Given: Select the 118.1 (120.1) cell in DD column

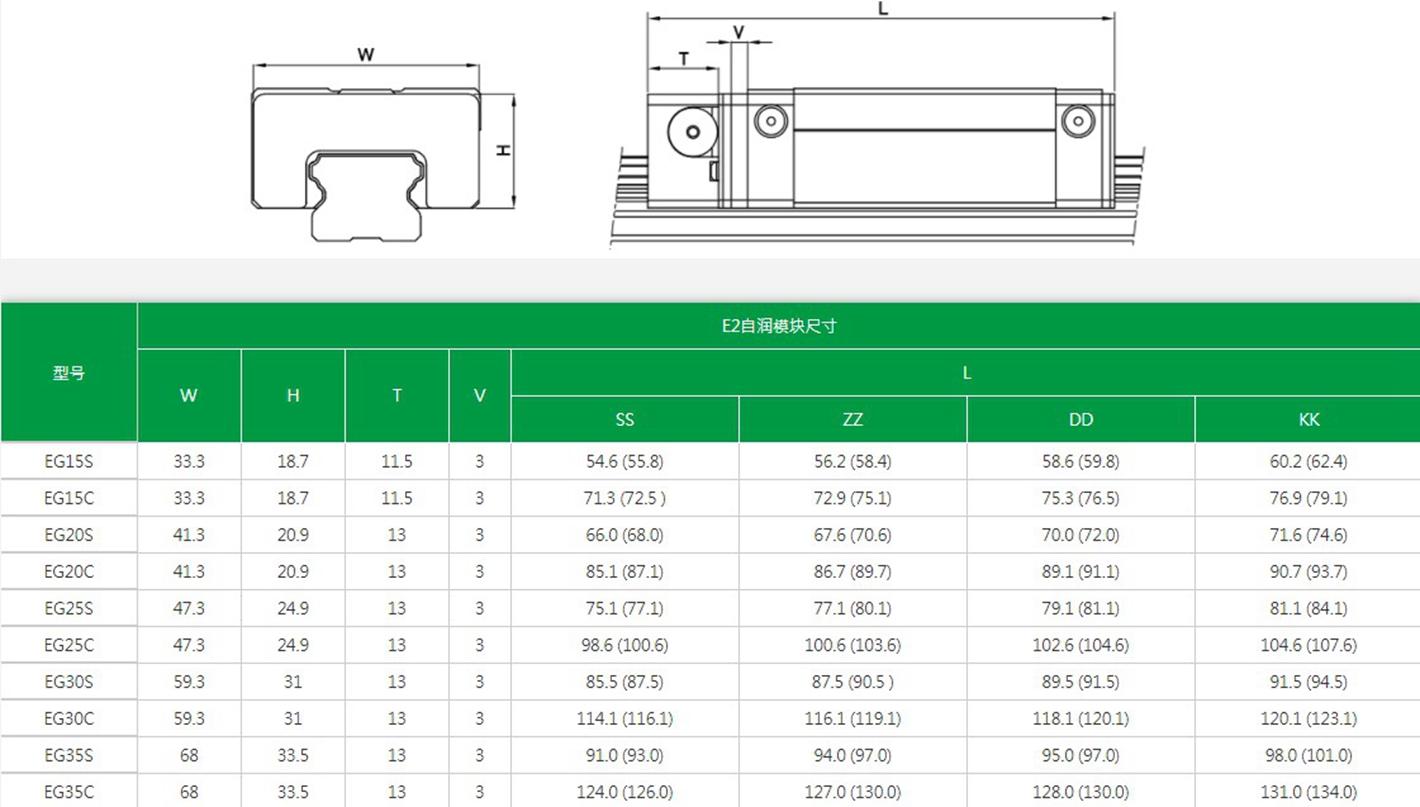Looking at the screenshot, I should (x=1080, y=718).
